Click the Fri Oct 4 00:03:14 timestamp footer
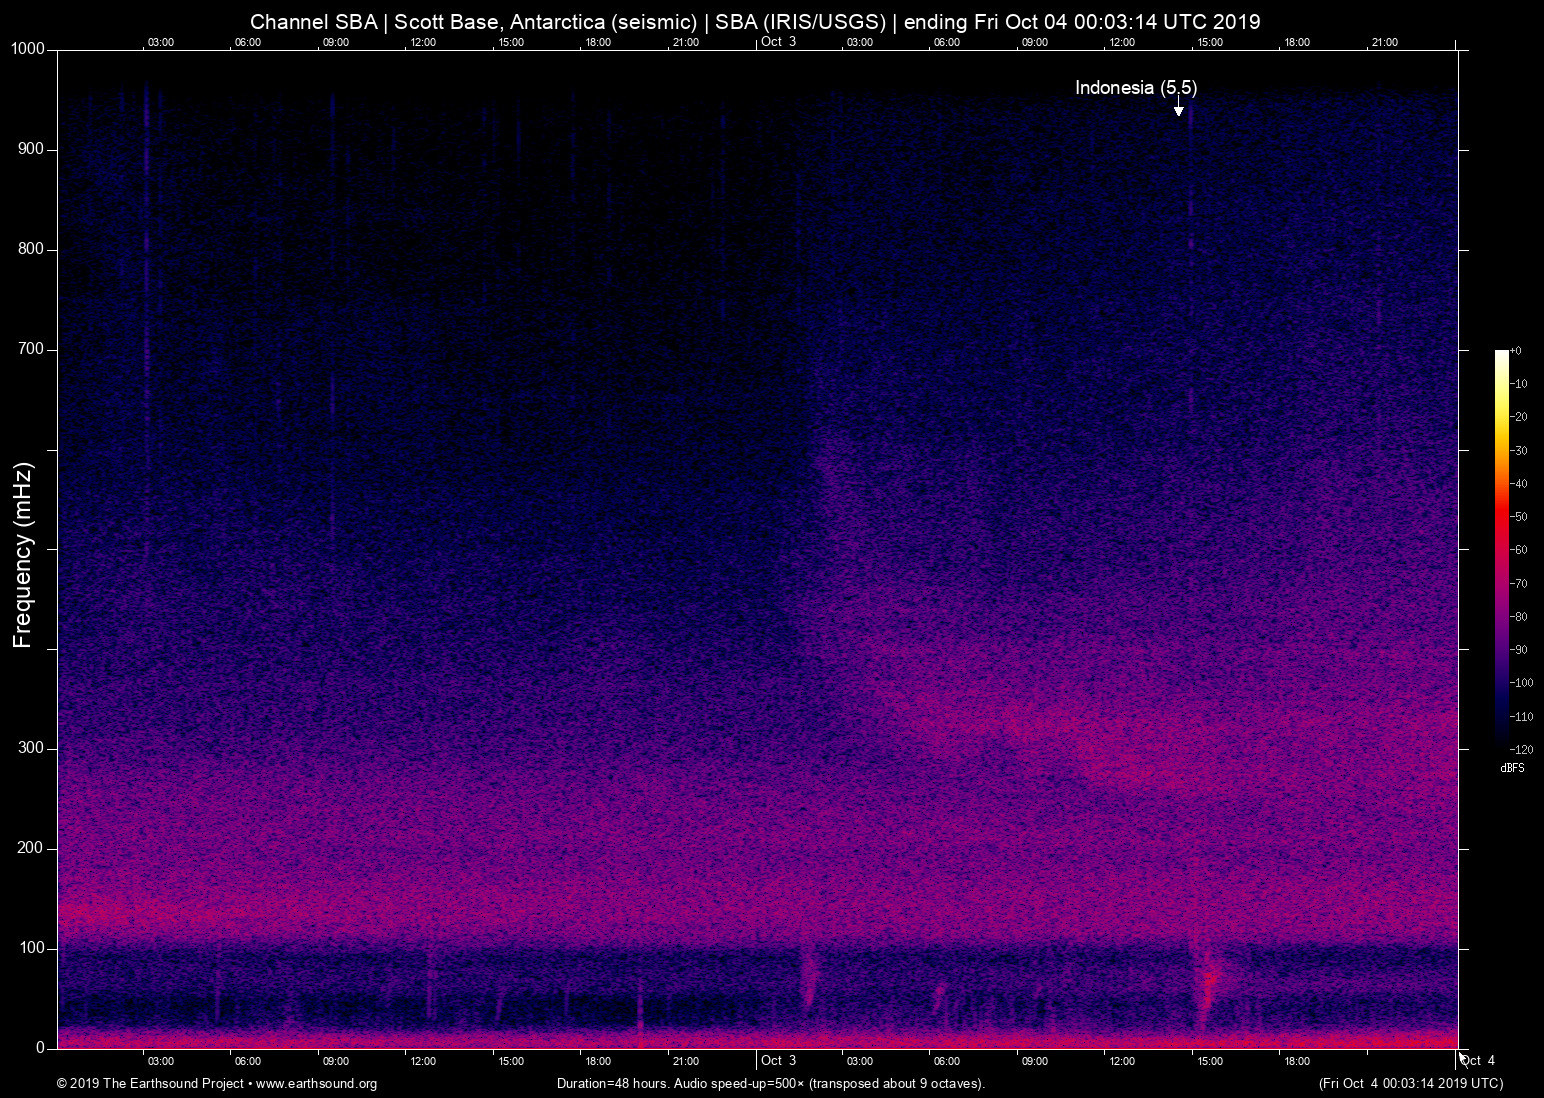 (x=1410, y=1084)
